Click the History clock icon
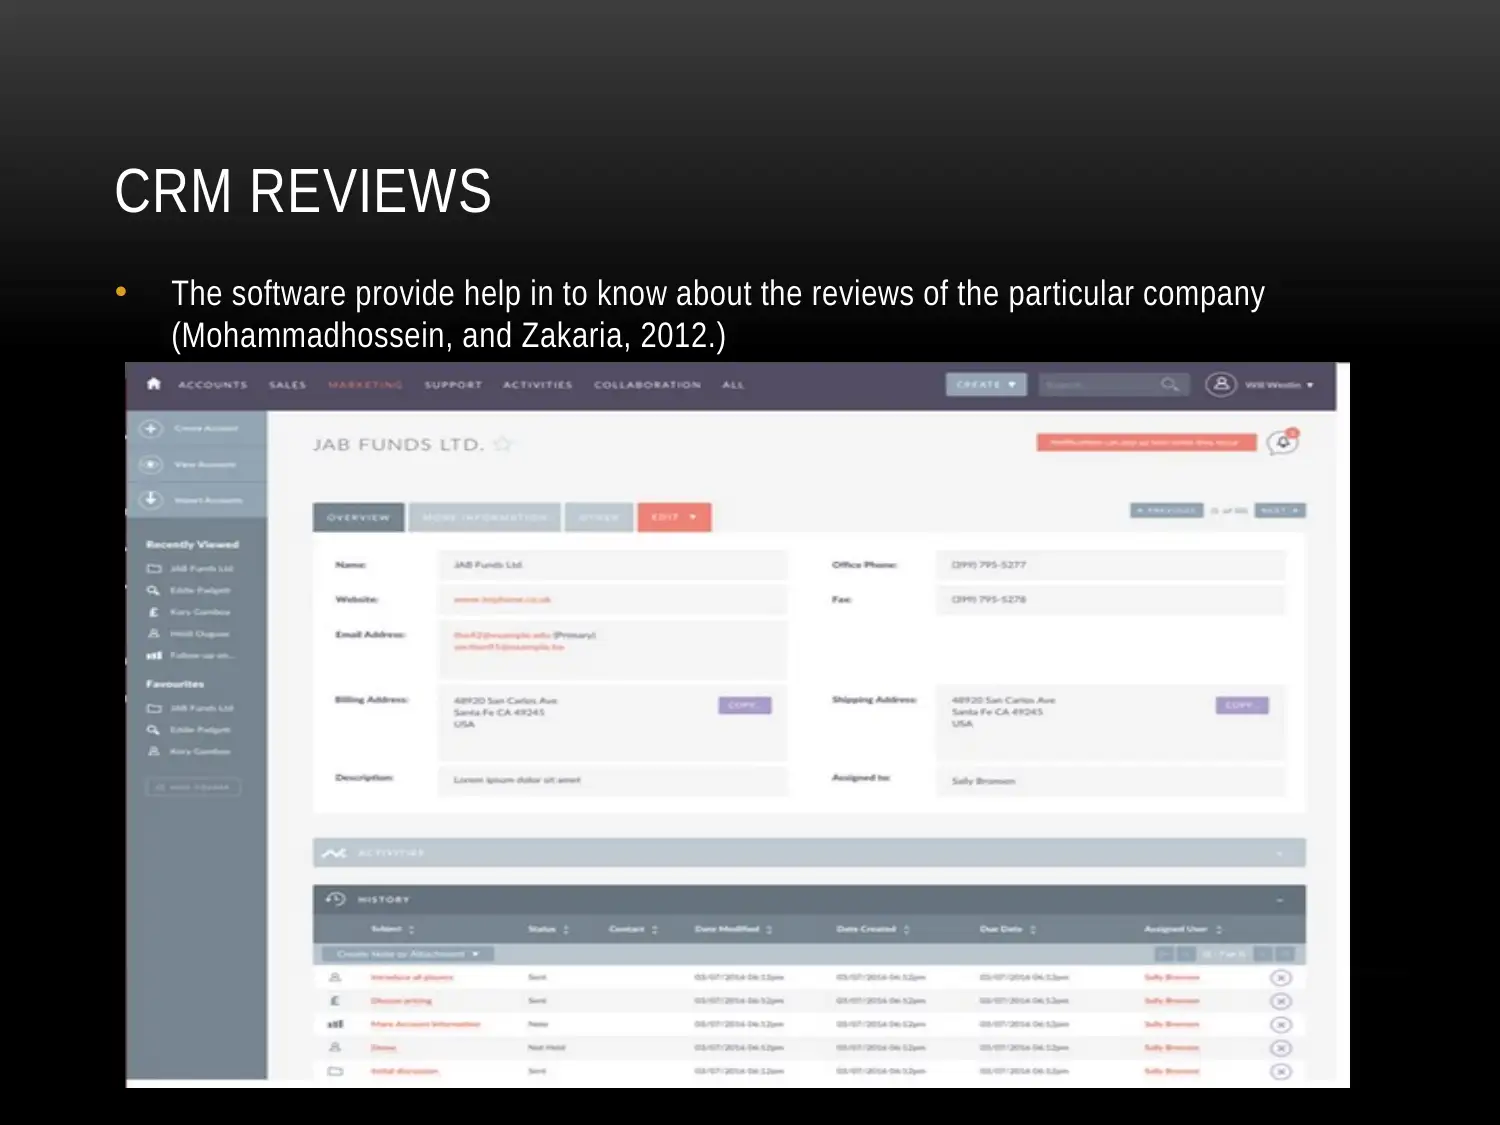Screen dimensions: 1500x1125 [x=335, y=899]
